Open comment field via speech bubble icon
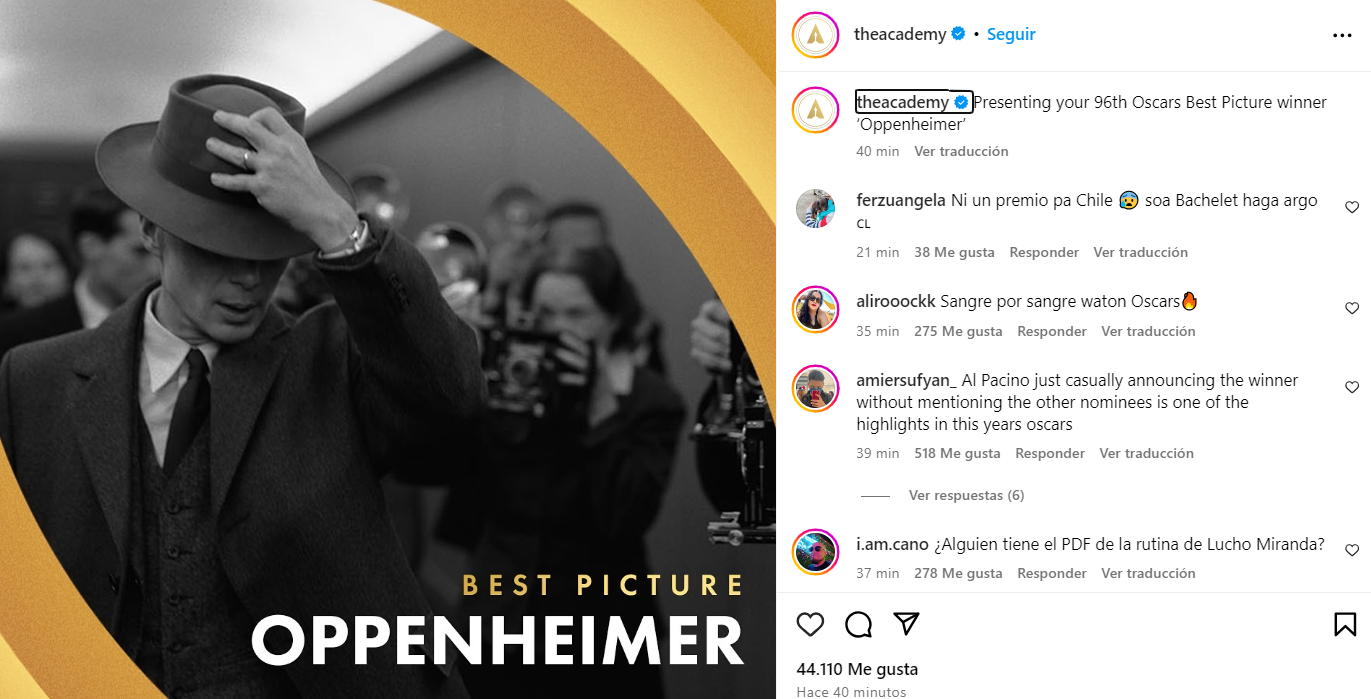This screenshot has width=1371, height=699. coord(858,625)
